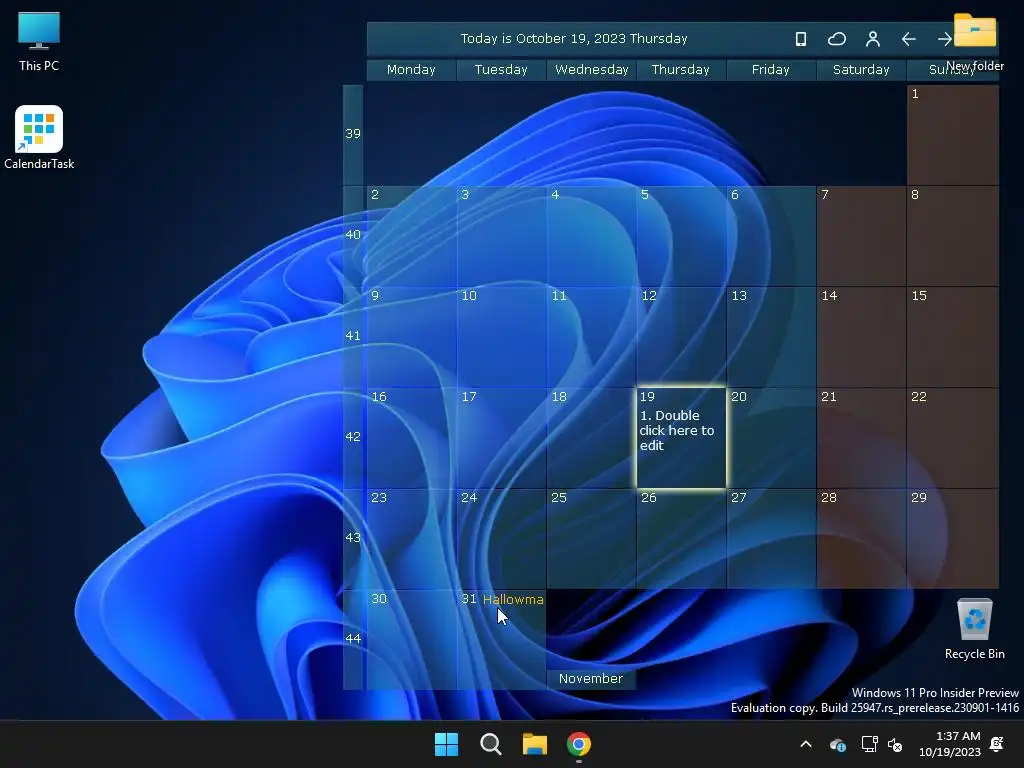Select the October 31 Hallowmas cell
The height and width of the screenshot is (768, 1024).
(x=501, y=639)
